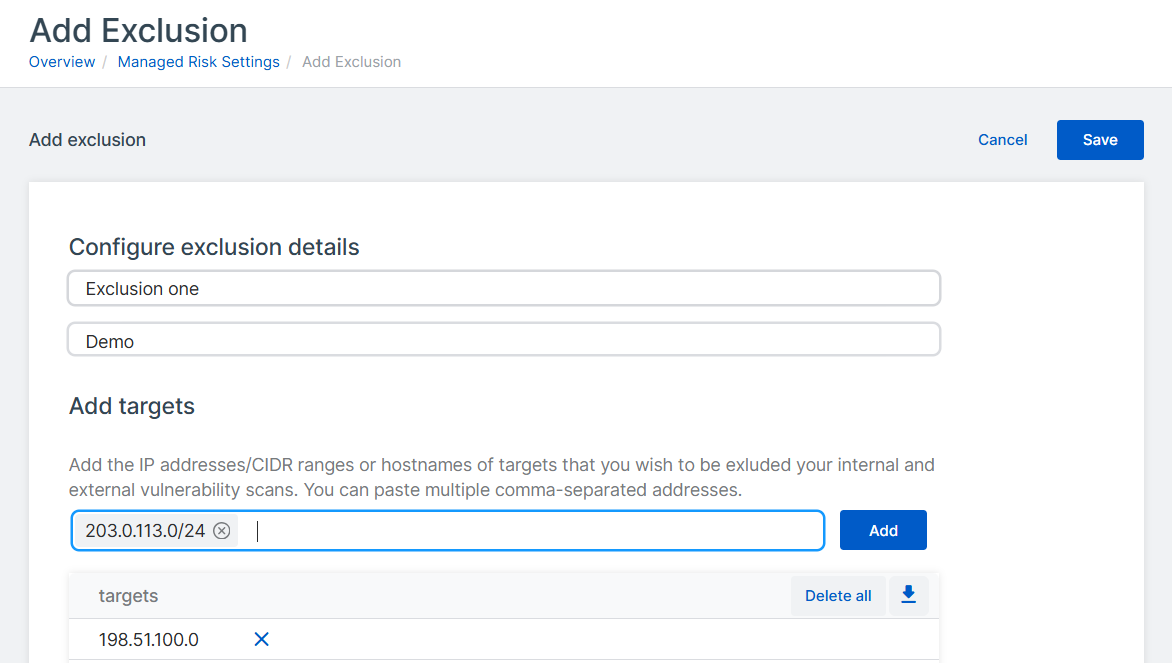Click the circled X inside the address chip
Image resolution: width=1172 pixels, height=663 pixels.
(x=222, y=530)
